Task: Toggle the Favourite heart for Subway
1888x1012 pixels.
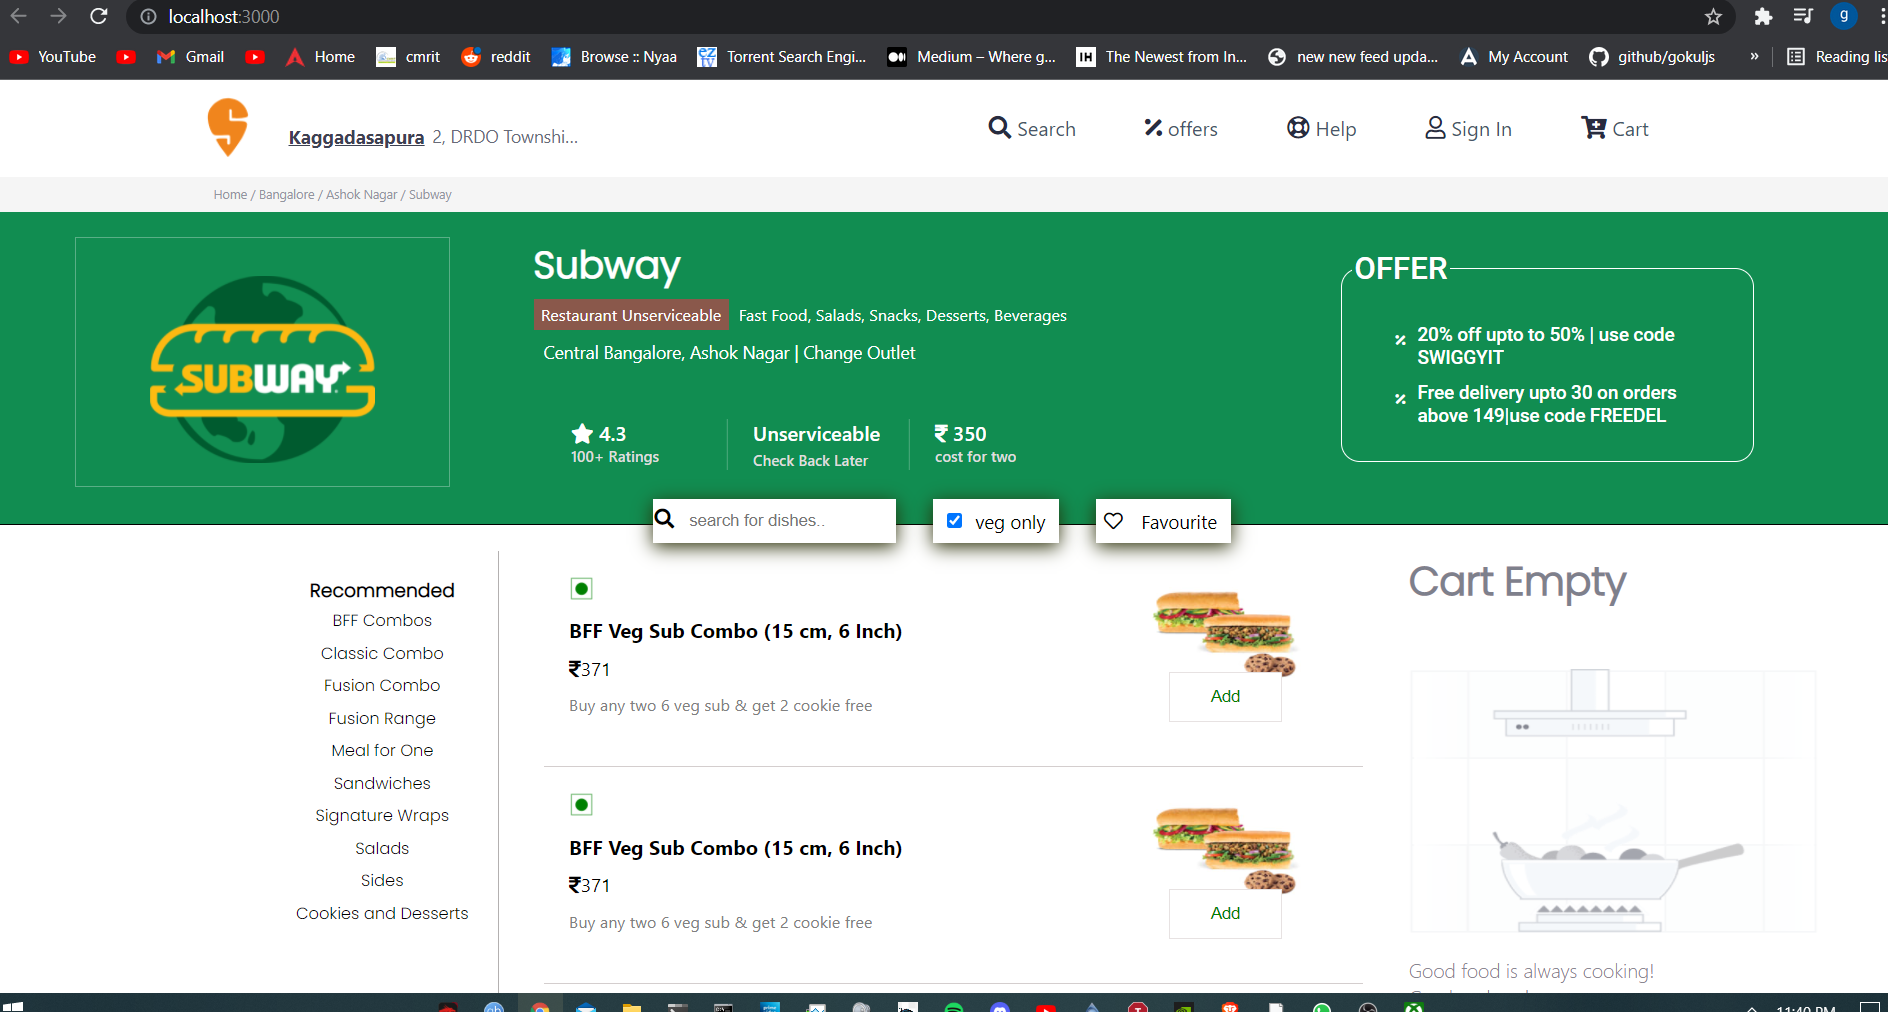Action: [1114, 521]
